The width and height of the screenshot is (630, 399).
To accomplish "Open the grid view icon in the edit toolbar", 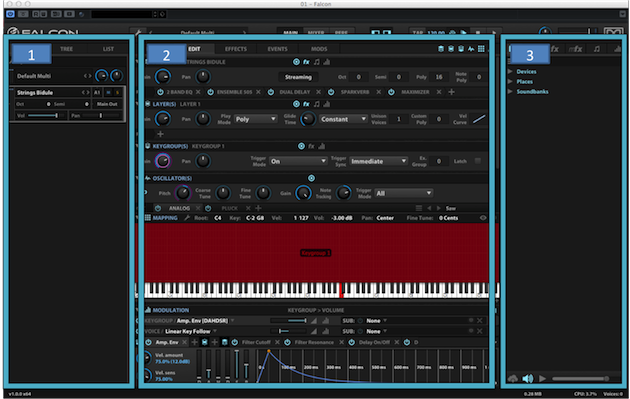I will point(481,49).
